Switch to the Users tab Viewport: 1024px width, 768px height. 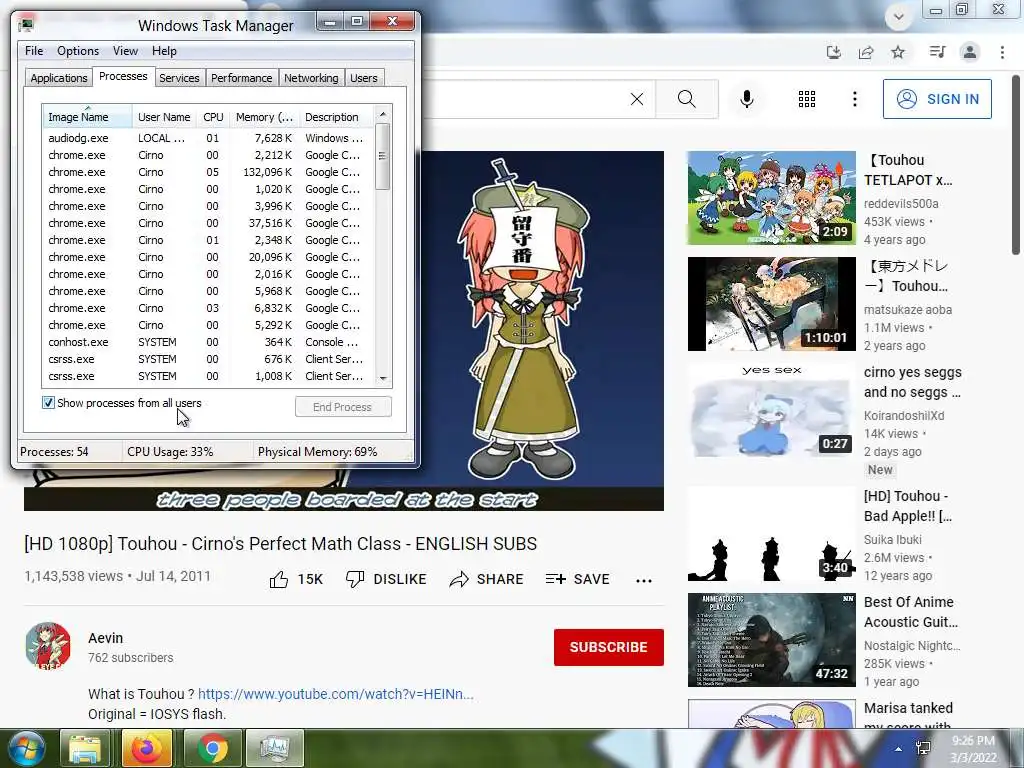click(x=363, y=78)
